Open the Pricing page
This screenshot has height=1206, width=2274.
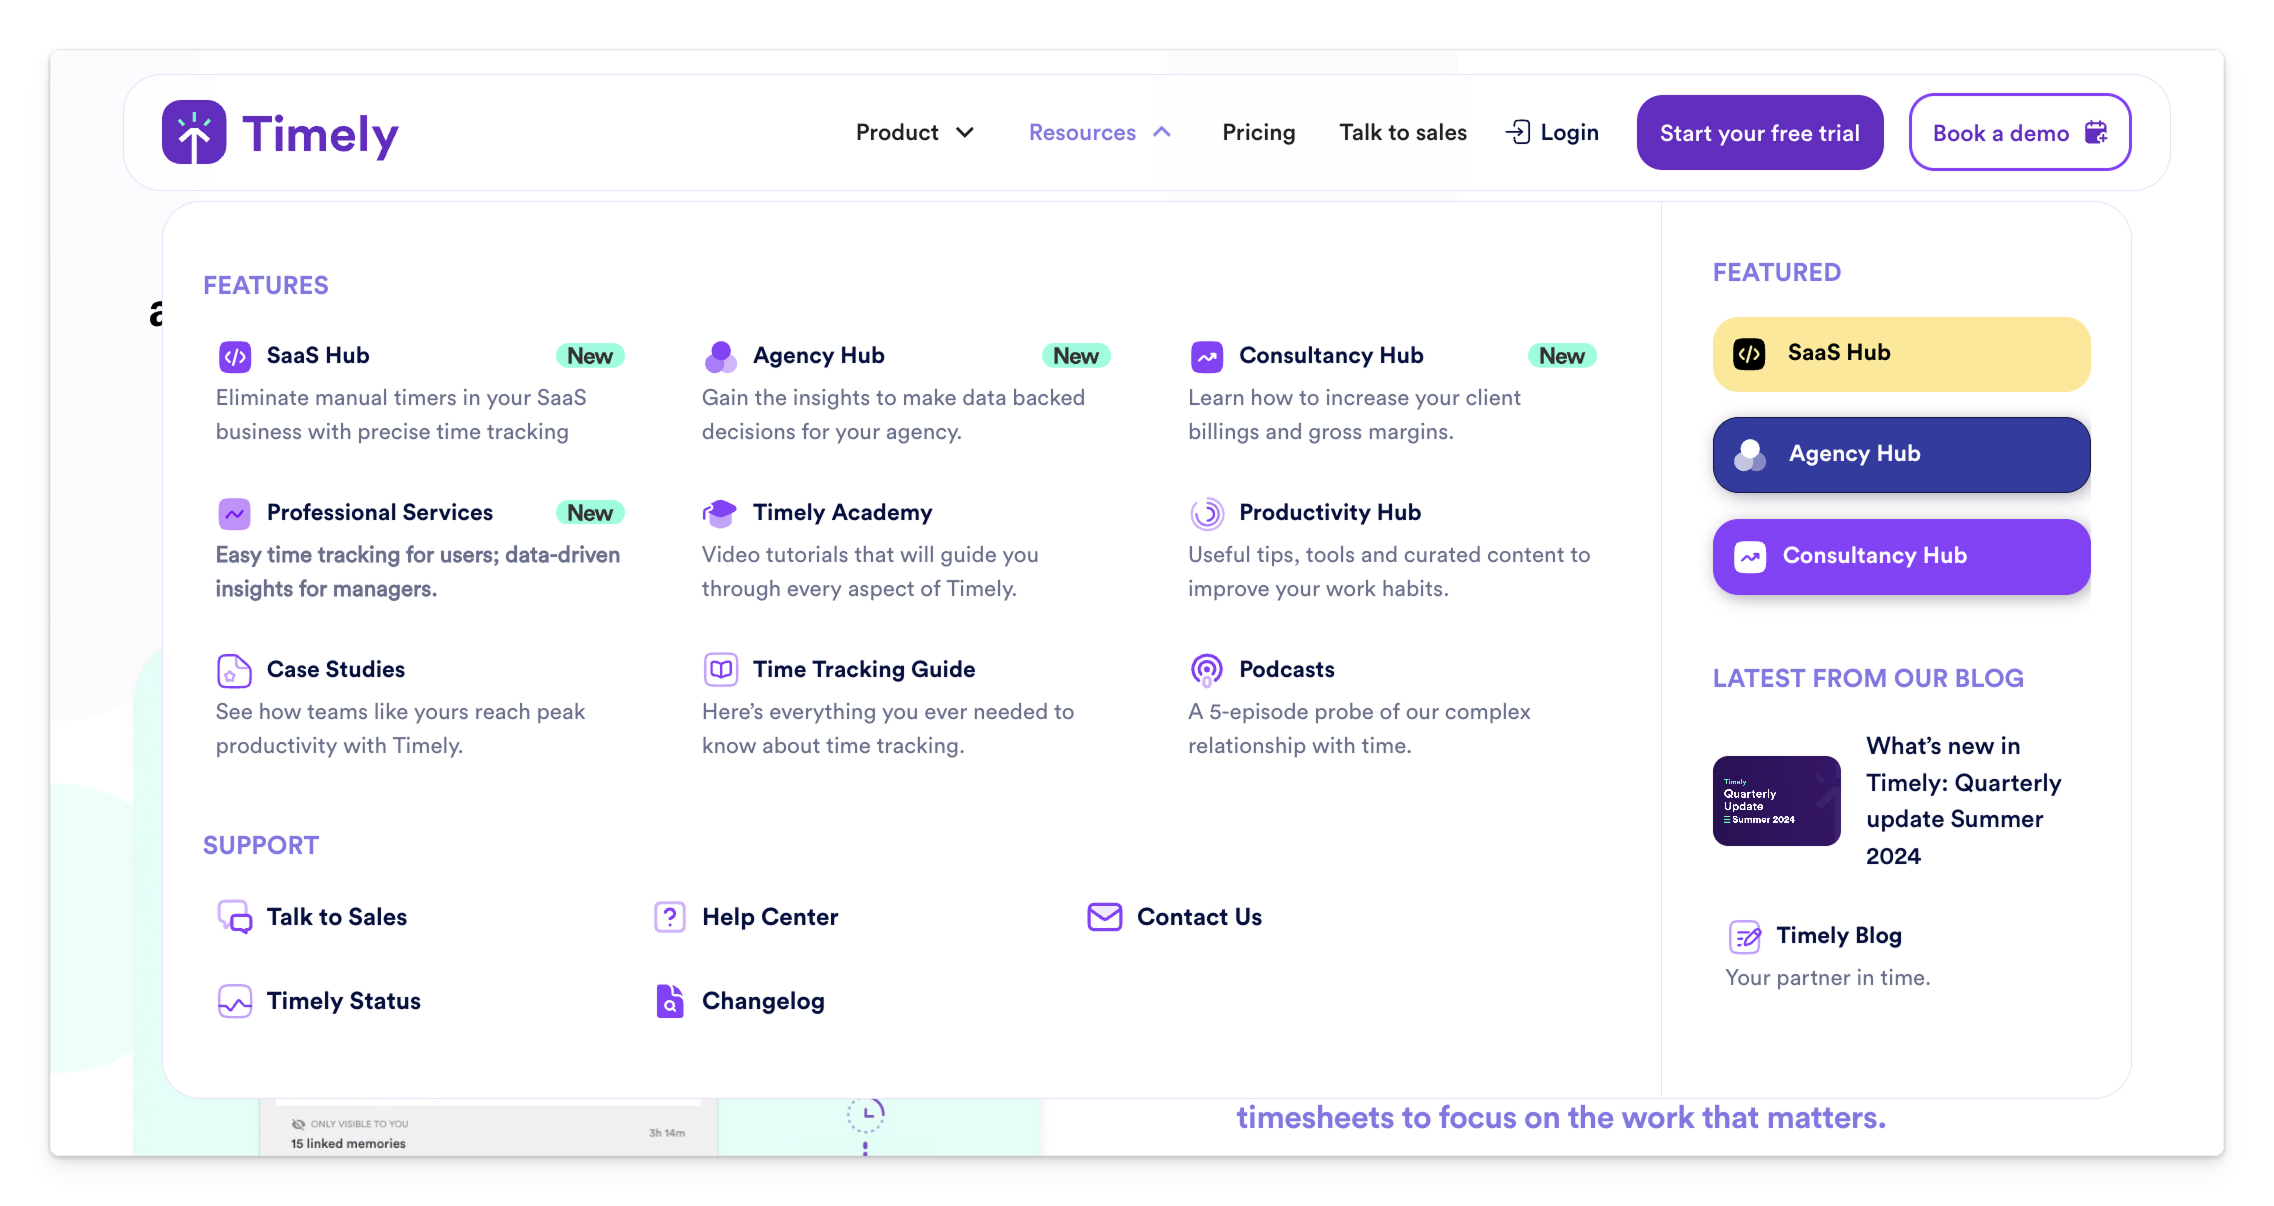1258,133
